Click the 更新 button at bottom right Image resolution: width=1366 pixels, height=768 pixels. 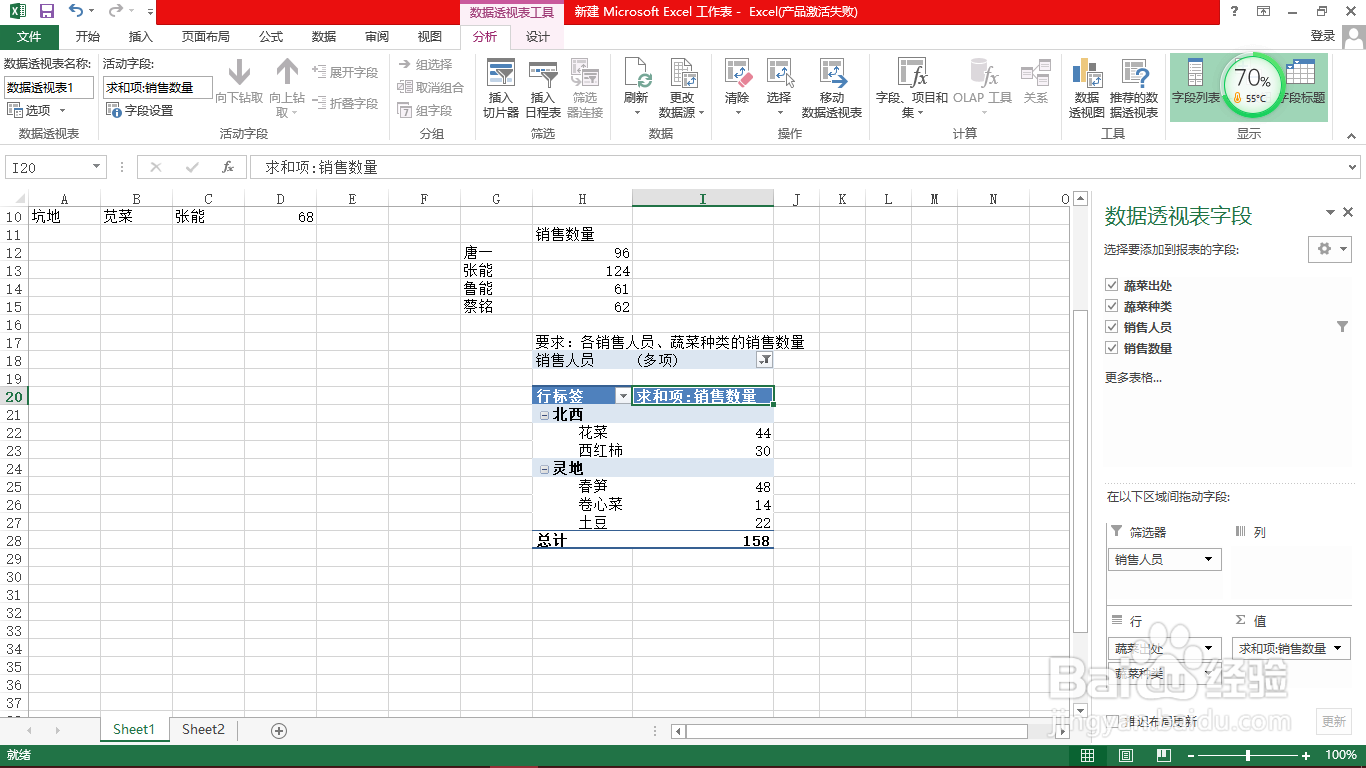coord(1335,721)
